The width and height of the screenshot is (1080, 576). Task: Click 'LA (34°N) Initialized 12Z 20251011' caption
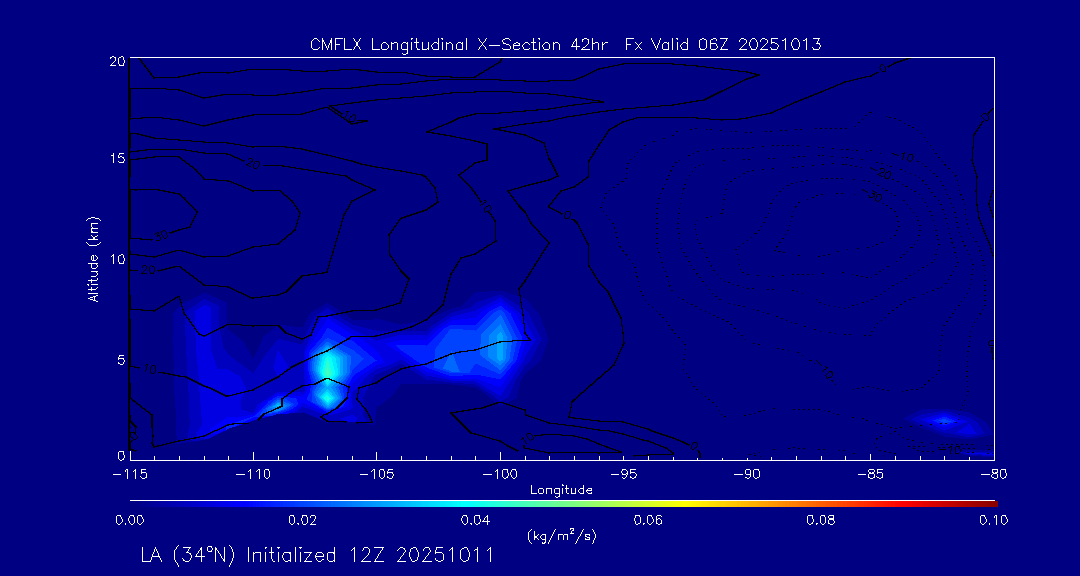pyautogui.click(x=317, y=555)
